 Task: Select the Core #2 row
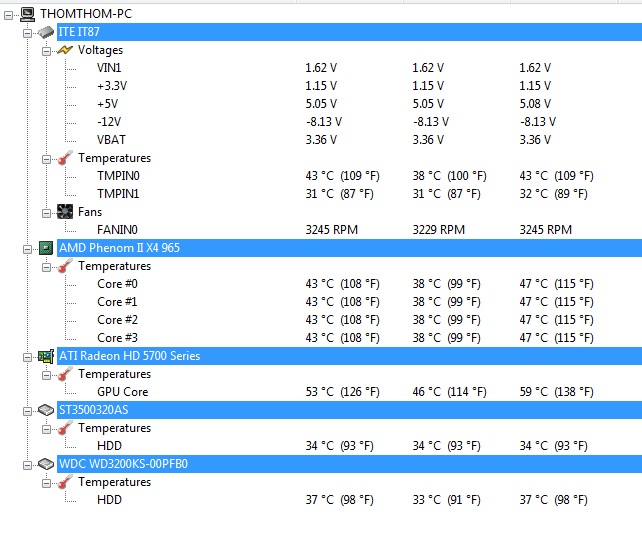349,320
